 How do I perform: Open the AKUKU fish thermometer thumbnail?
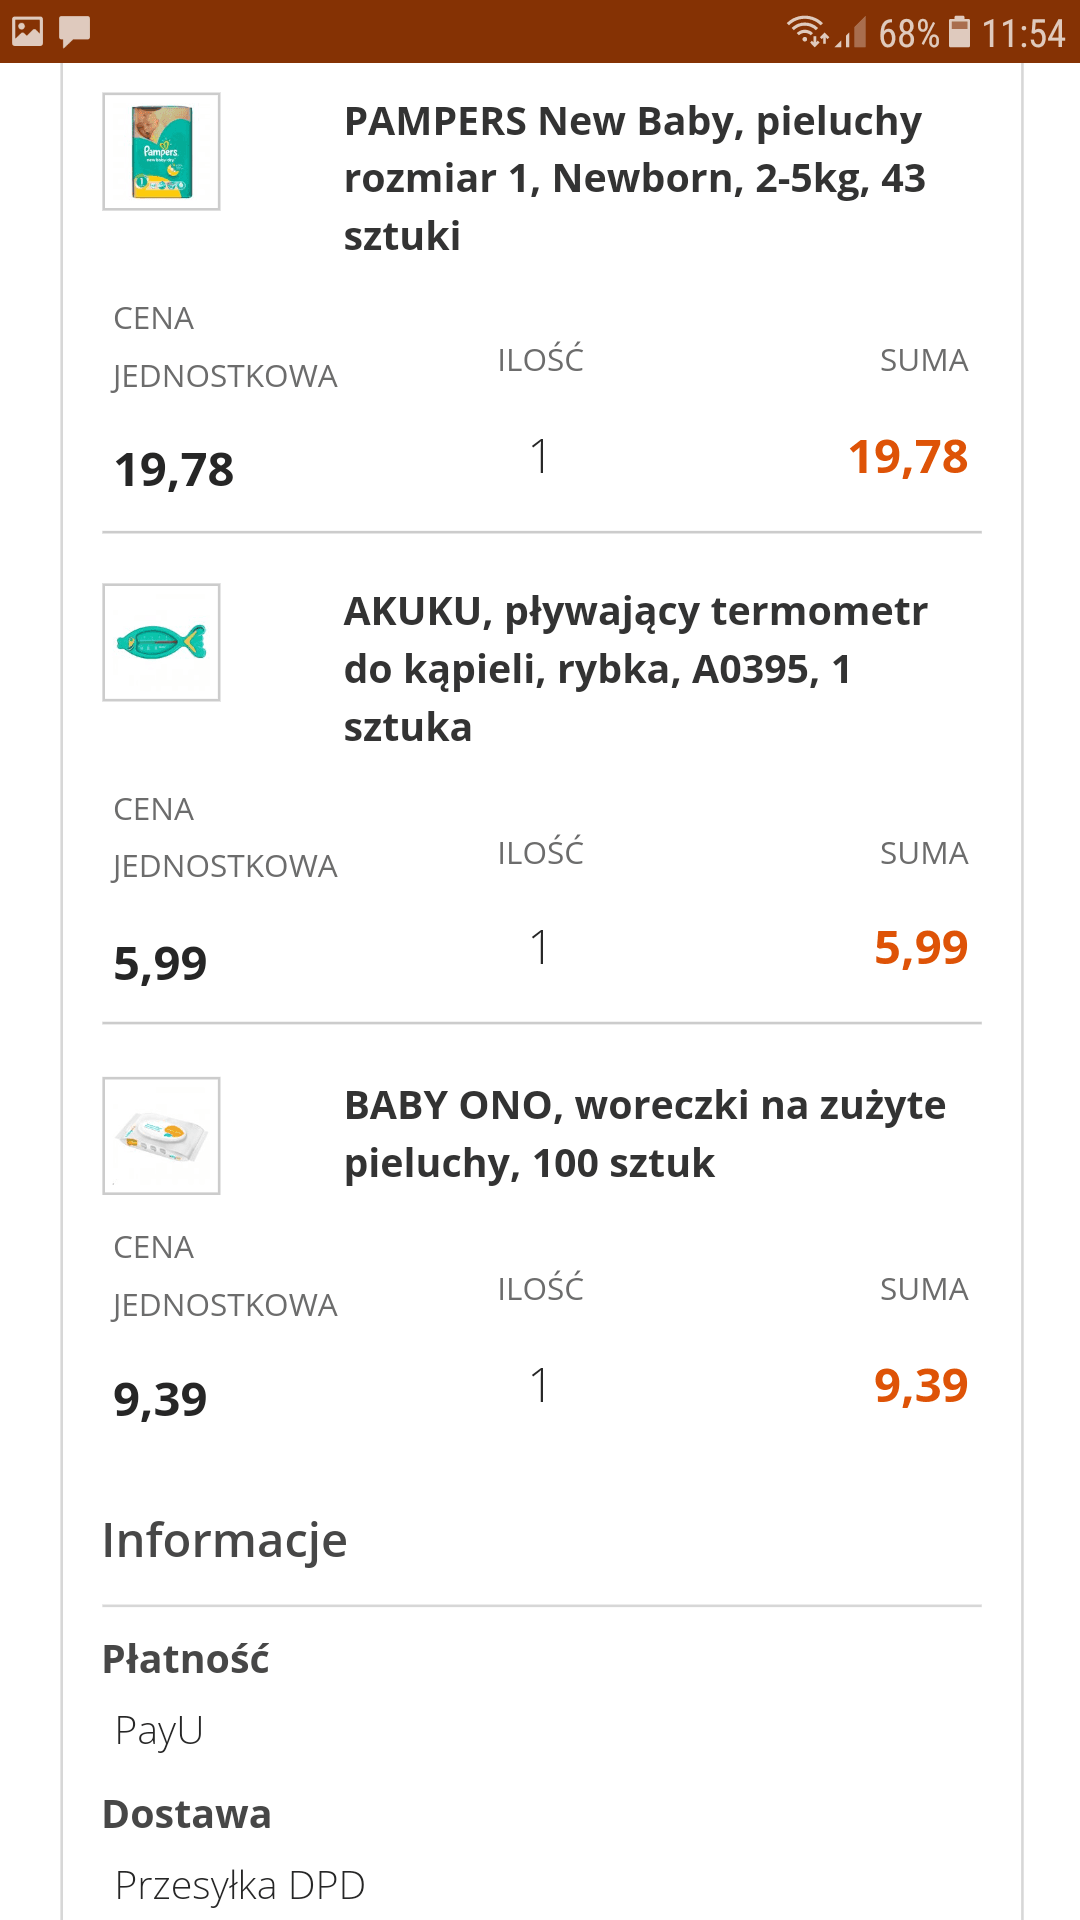[161, 642]
